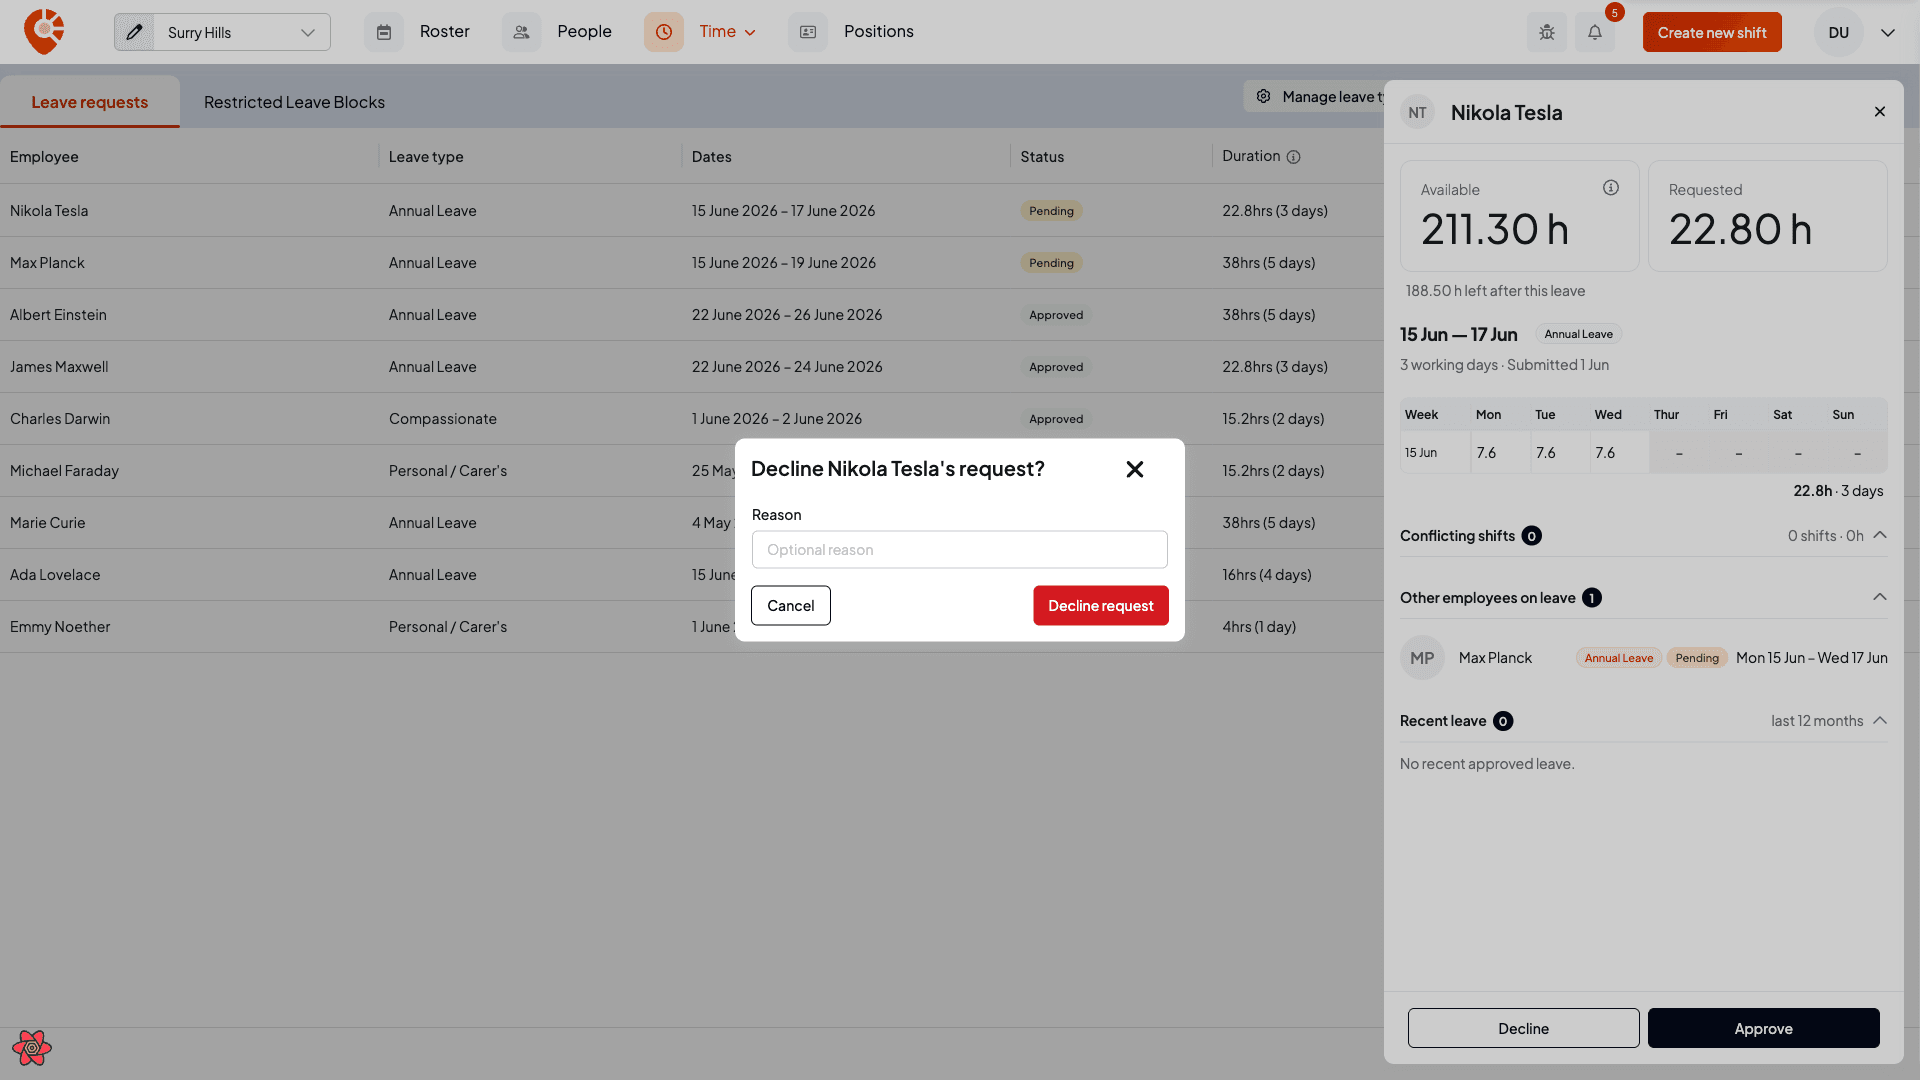Click the Decline button in side panel
This screenshot has width=1920, height=1080.
pos(1523,1028)
